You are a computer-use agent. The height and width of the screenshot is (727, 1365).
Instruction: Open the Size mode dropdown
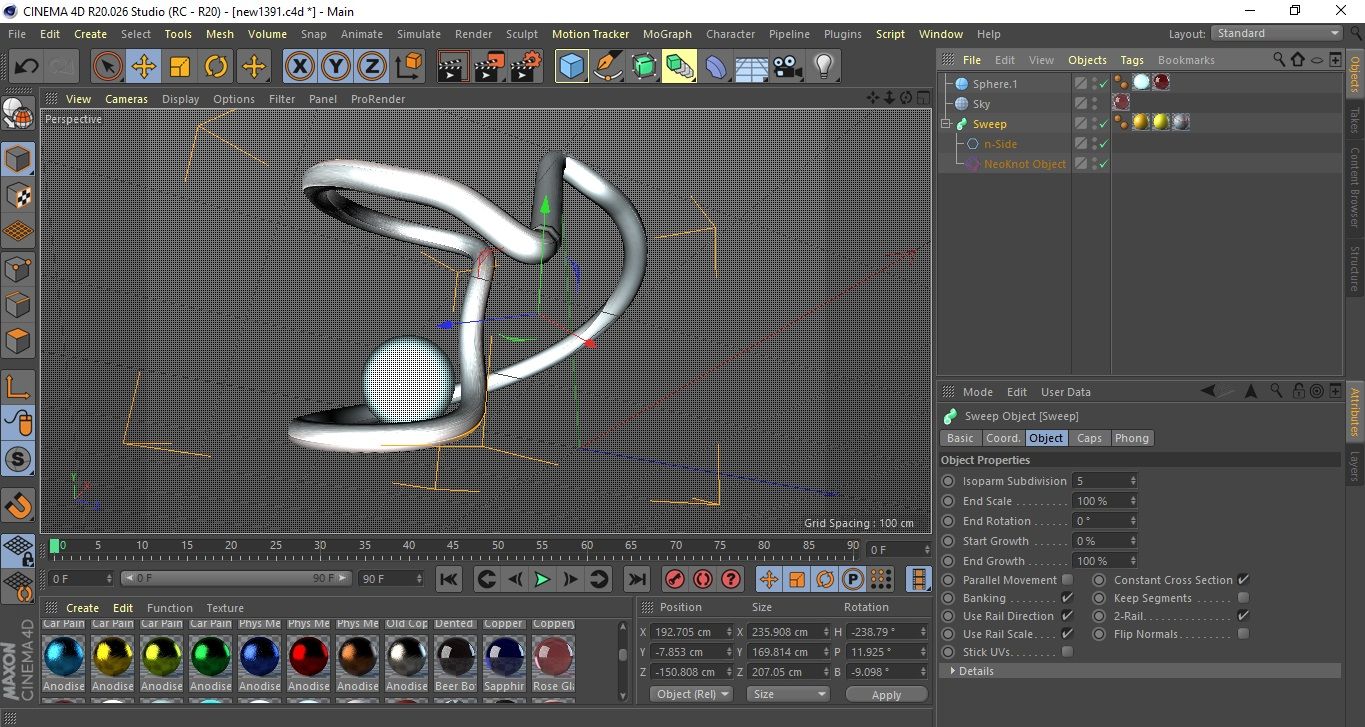[x=789, y=694]
